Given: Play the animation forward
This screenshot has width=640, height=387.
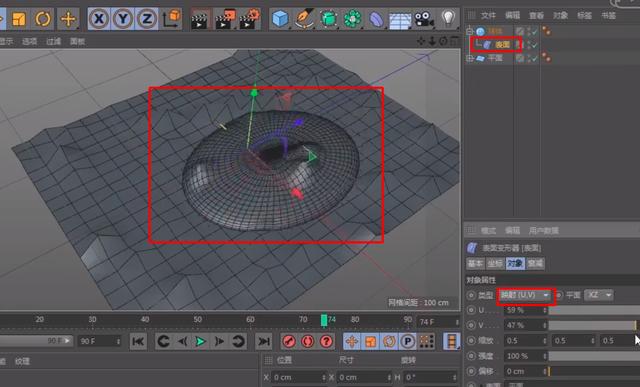Looking at the screenshot, I should pyautogui.click(x=200, y=341).
